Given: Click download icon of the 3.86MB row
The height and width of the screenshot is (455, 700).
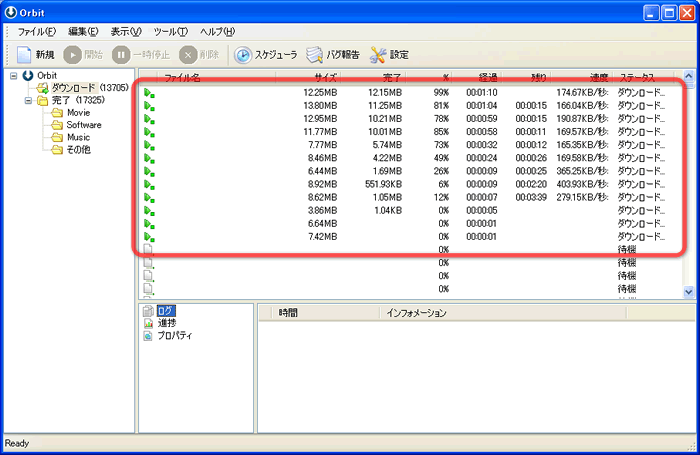Looking at the screenshot, I should tap(149, 211).
